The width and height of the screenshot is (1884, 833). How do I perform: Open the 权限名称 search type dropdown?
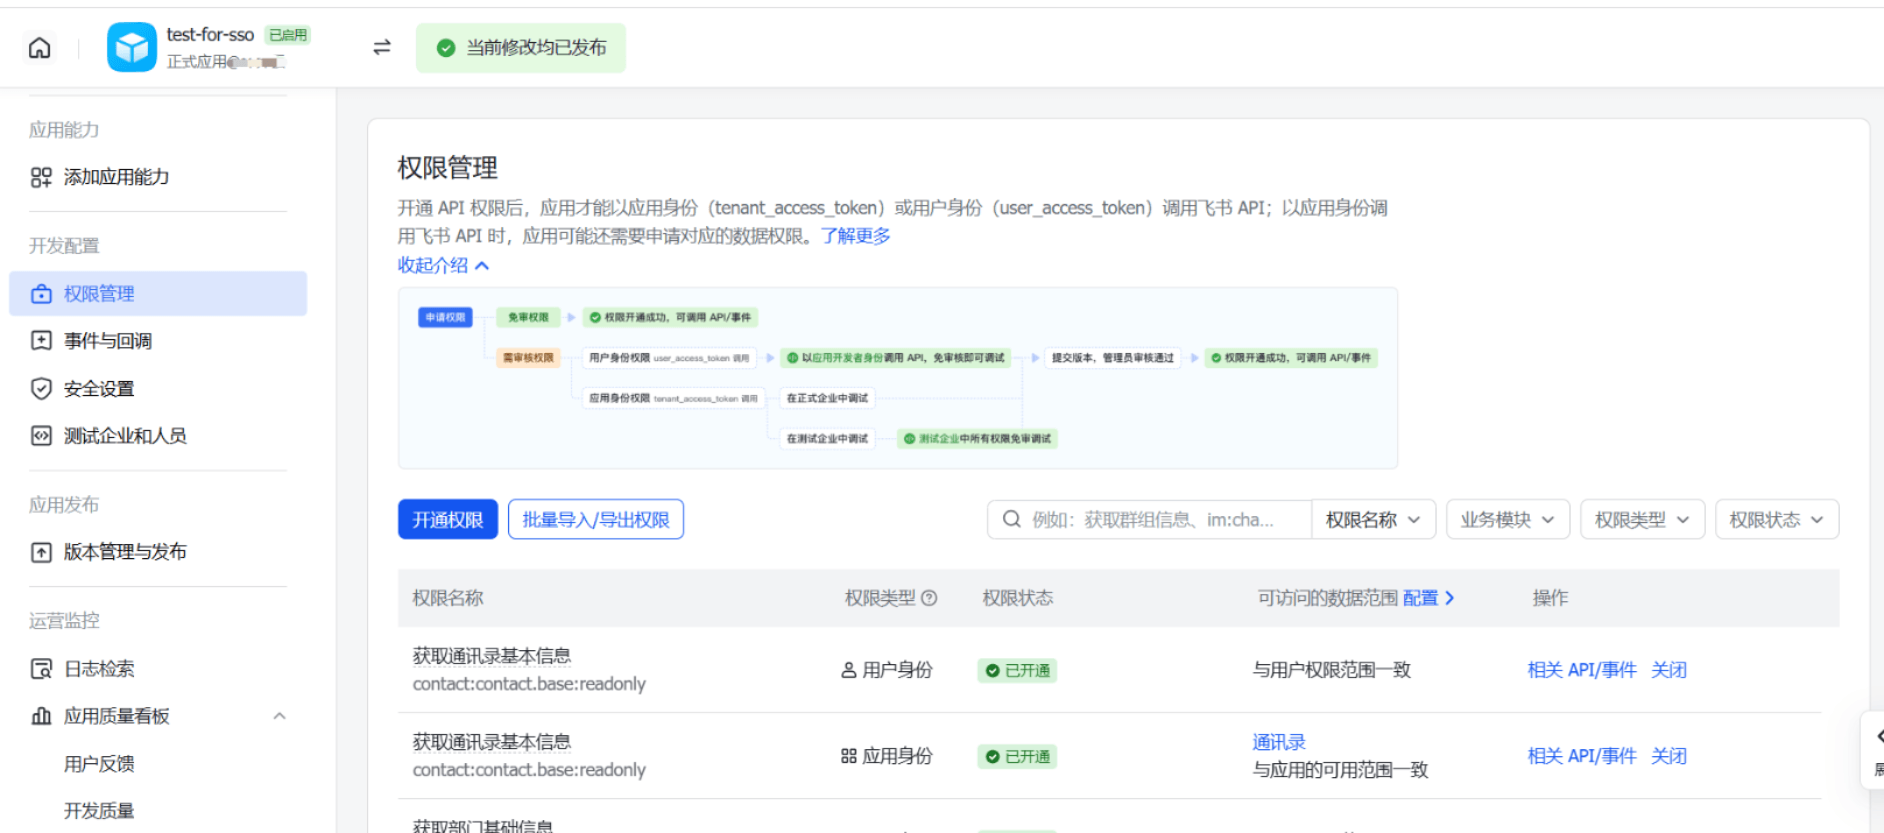[x=1372, y=520]
